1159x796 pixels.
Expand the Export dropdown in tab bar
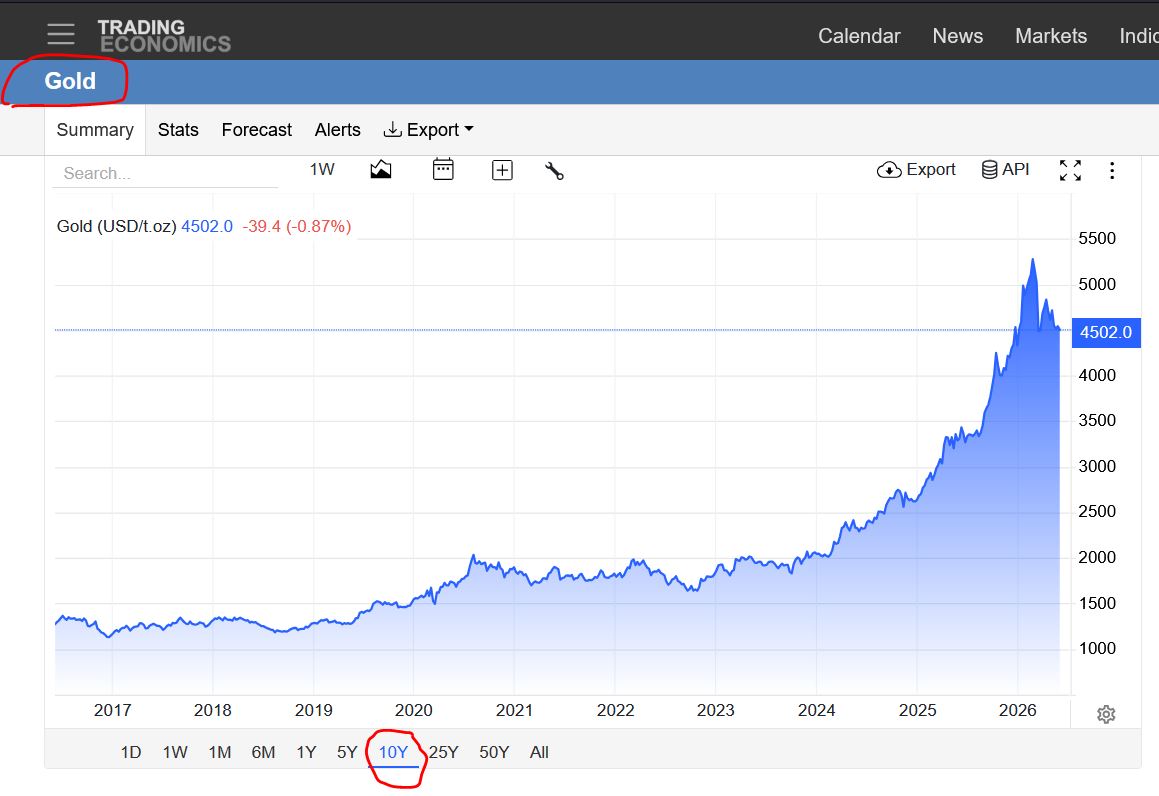point(428,130)
